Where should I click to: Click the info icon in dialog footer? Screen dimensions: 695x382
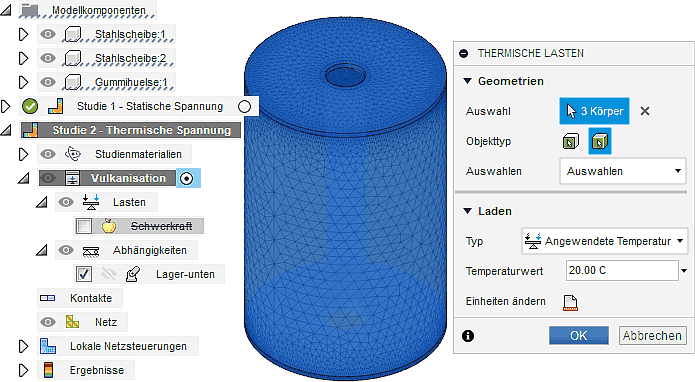pos(468,336)
